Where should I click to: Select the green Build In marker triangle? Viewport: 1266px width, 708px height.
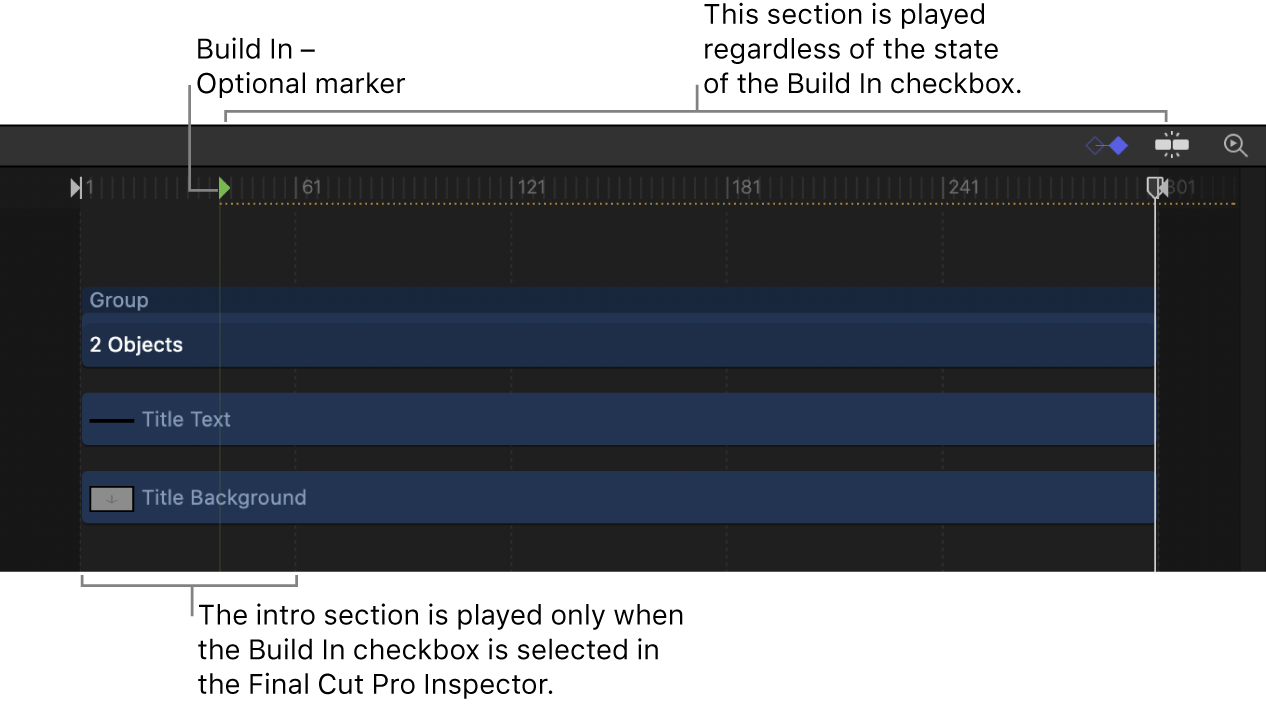pyautogui.click(x=224, y=187)
